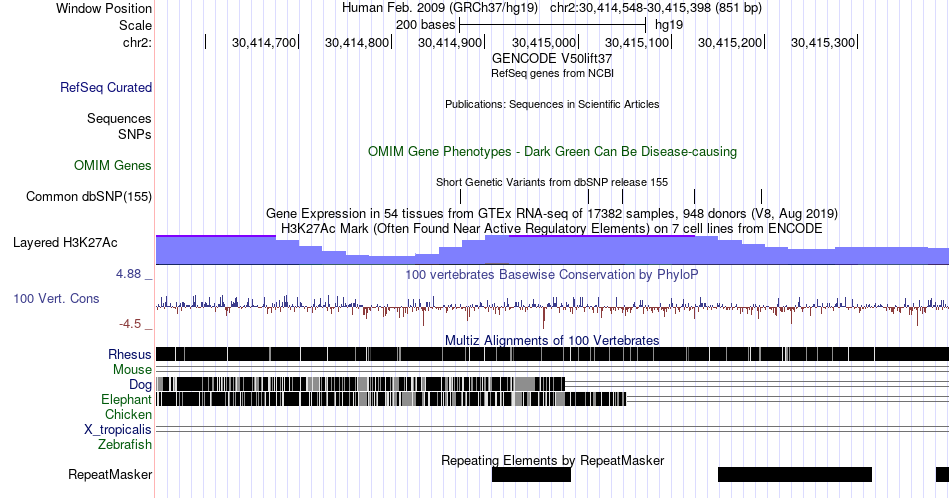950x498 pixels.
Task: Click the Layered H3K27Ac track label
Action: click(65, 242)
